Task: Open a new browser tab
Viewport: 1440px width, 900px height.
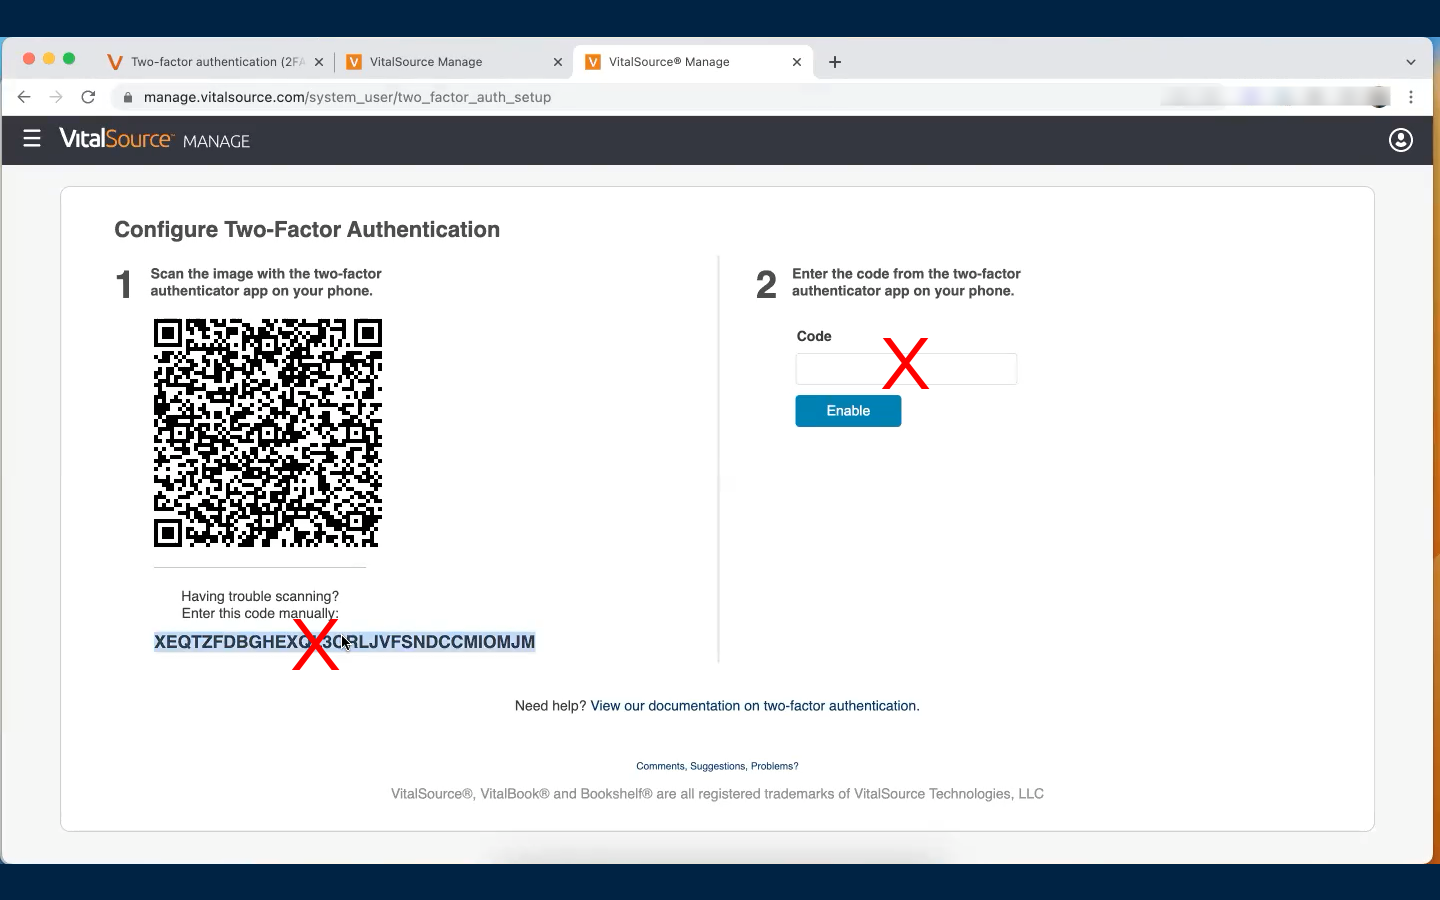Action: [x=835, y=62]
